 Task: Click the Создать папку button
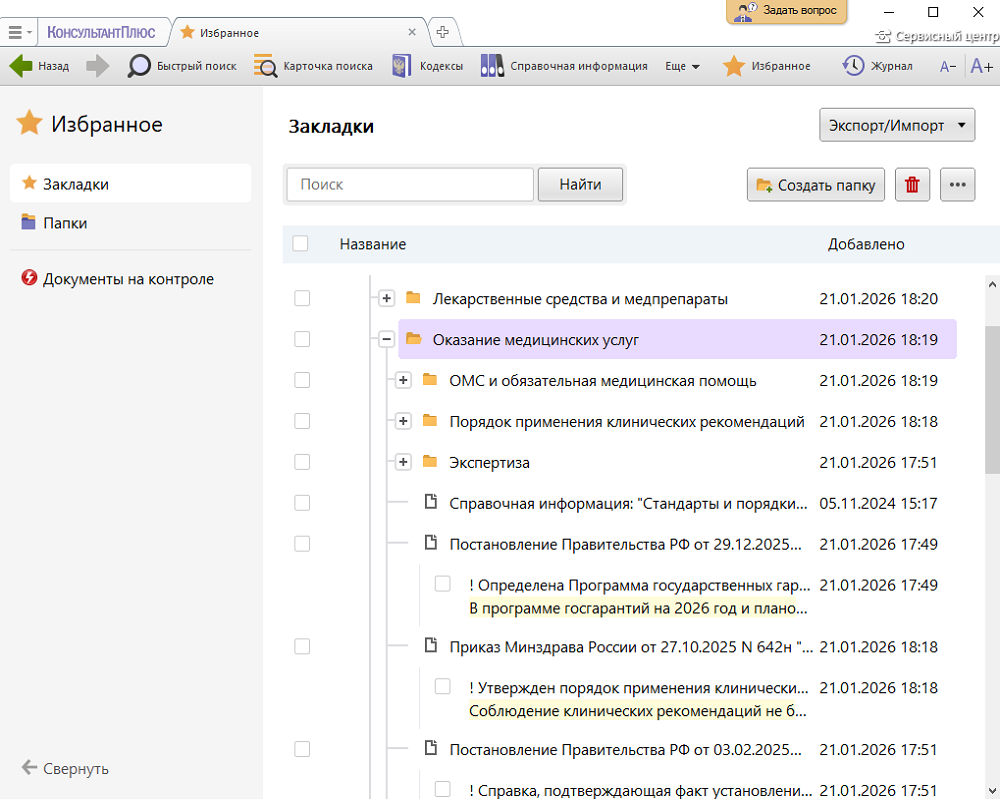816,185
